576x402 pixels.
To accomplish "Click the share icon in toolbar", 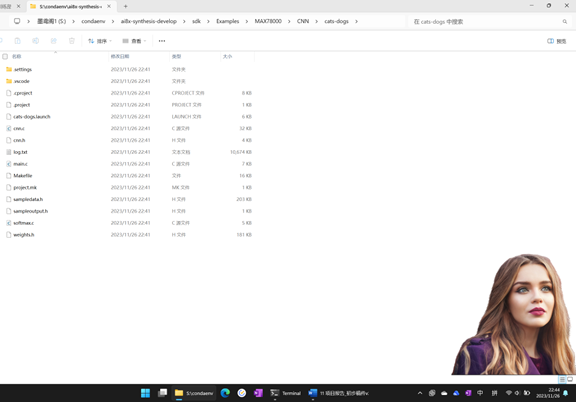I will click(x=54, y=41).
